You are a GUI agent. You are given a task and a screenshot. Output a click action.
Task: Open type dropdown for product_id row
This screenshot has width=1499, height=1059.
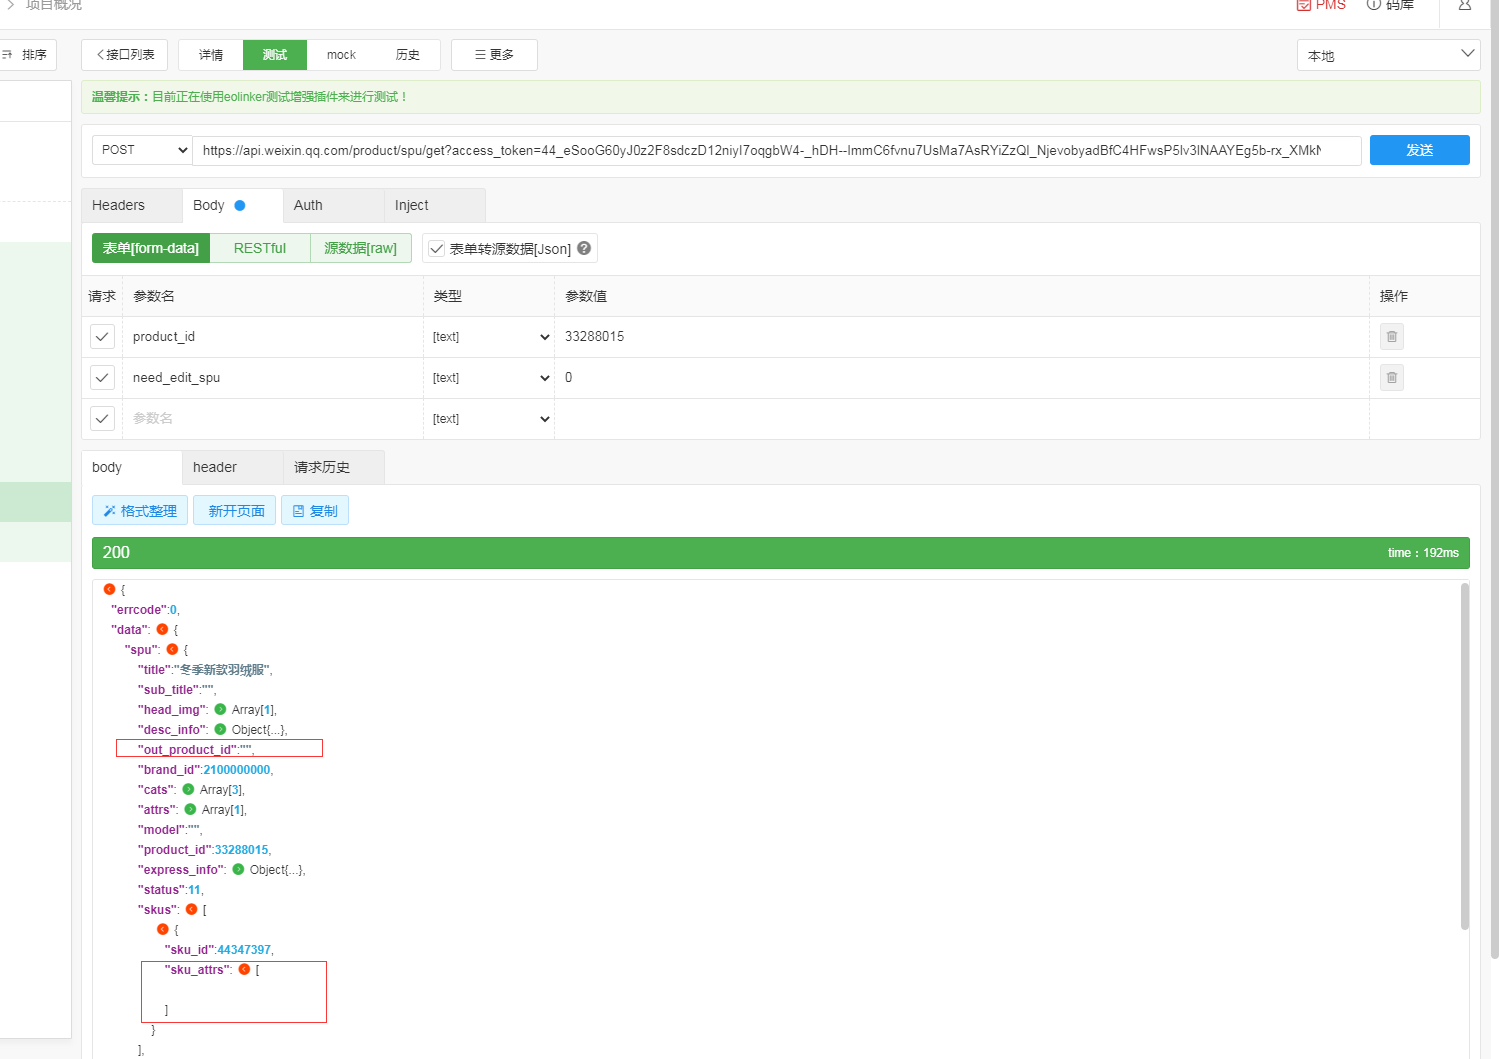point(490,337)
